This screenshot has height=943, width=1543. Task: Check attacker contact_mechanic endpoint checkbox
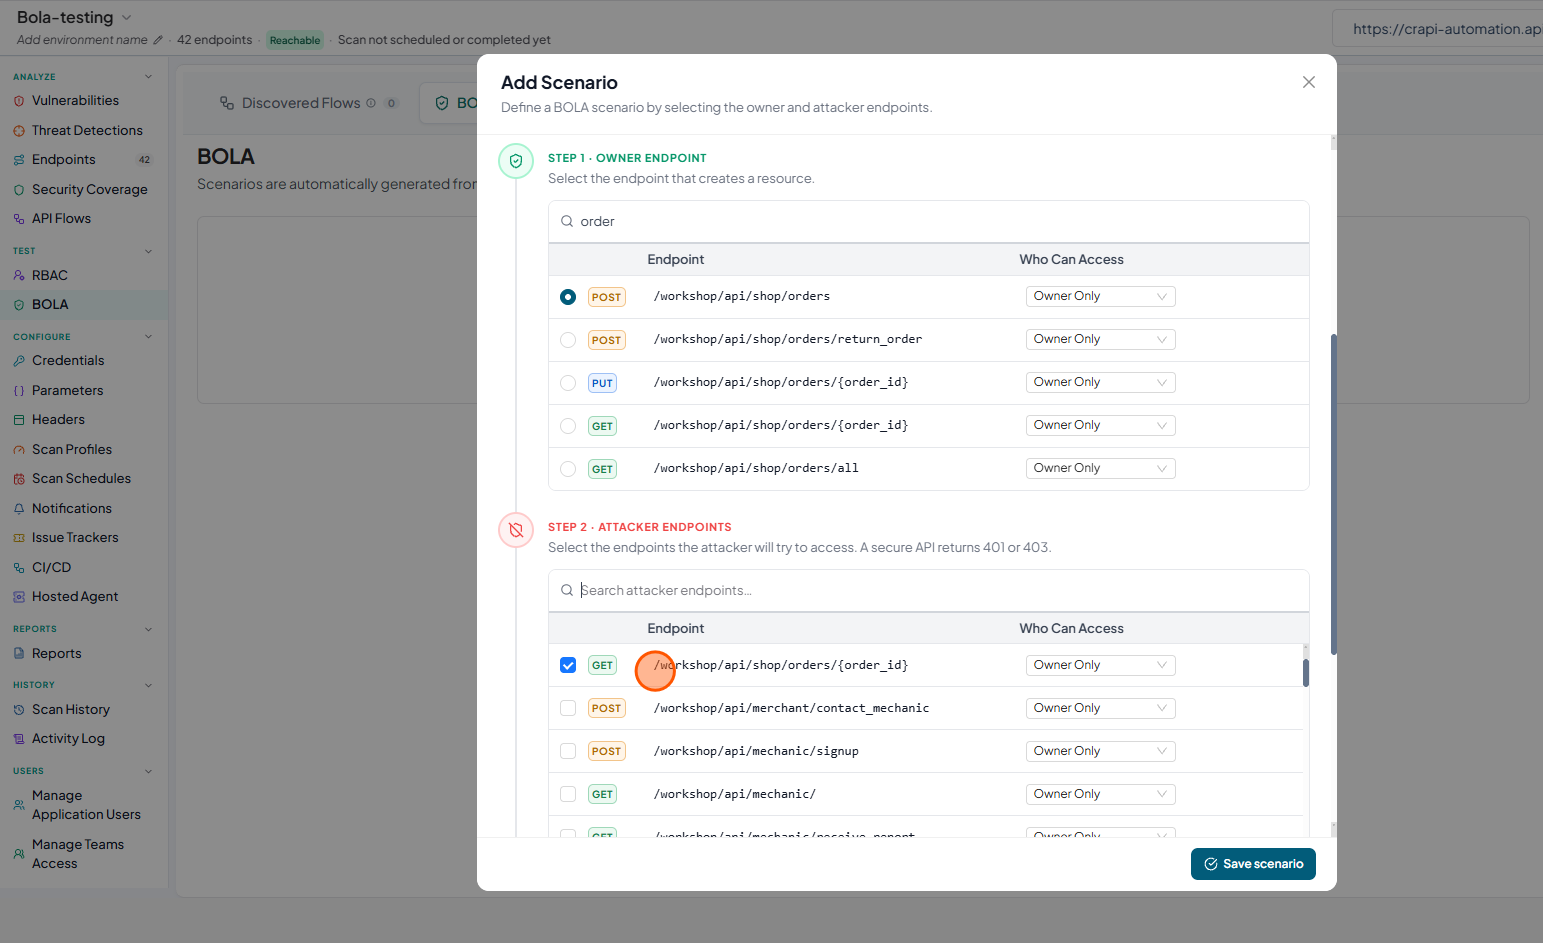pyautogui.click(x=568, y=709)
